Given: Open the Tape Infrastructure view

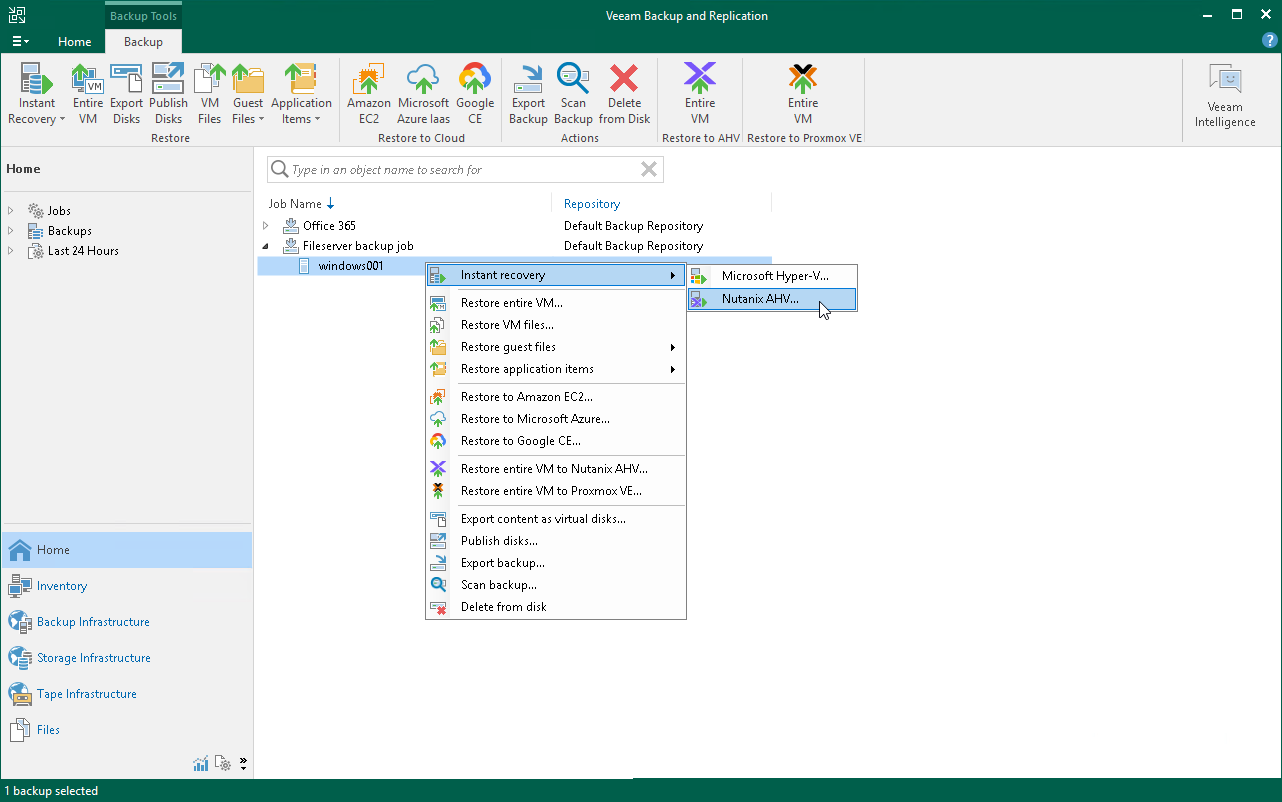Looking at the screenshot, I should [x=126, y=694].
